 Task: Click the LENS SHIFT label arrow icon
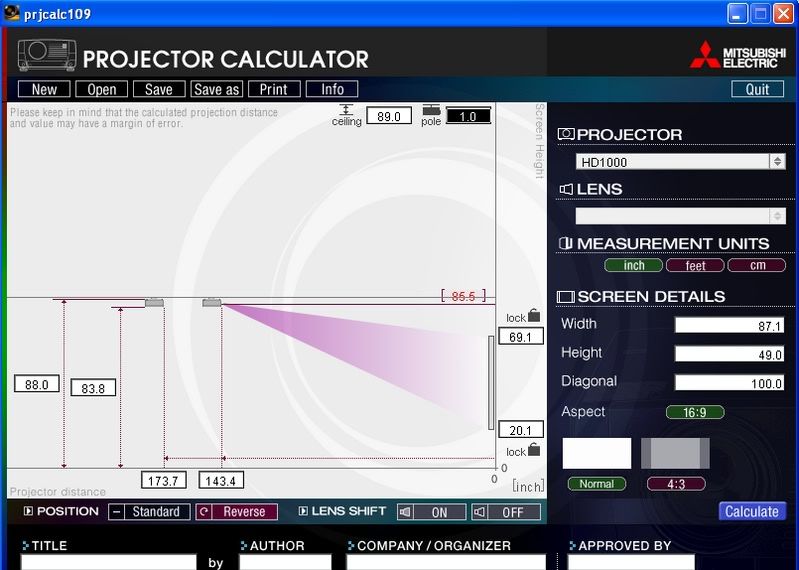(x=303, y=511)
